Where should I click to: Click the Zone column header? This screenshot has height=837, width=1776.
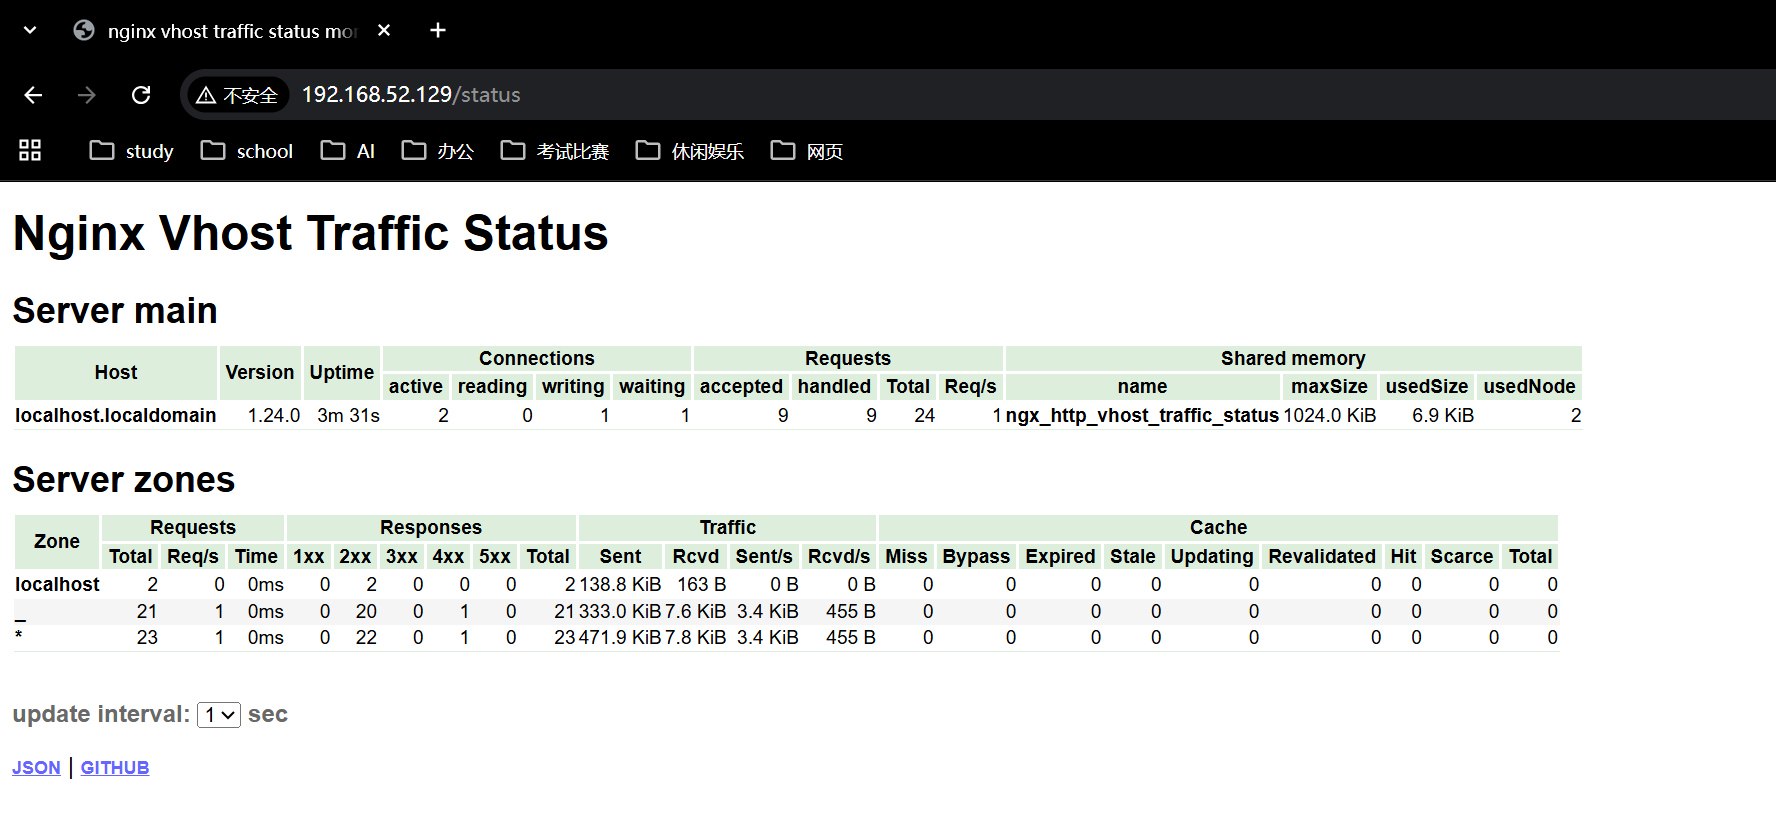(x=57, y=541)
